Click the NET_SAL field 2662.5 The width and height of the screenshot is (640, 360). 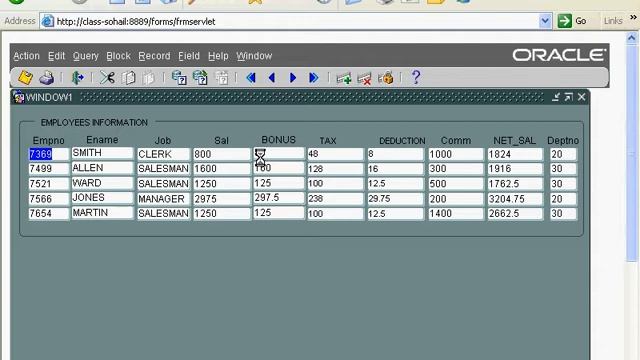point(515,213)
